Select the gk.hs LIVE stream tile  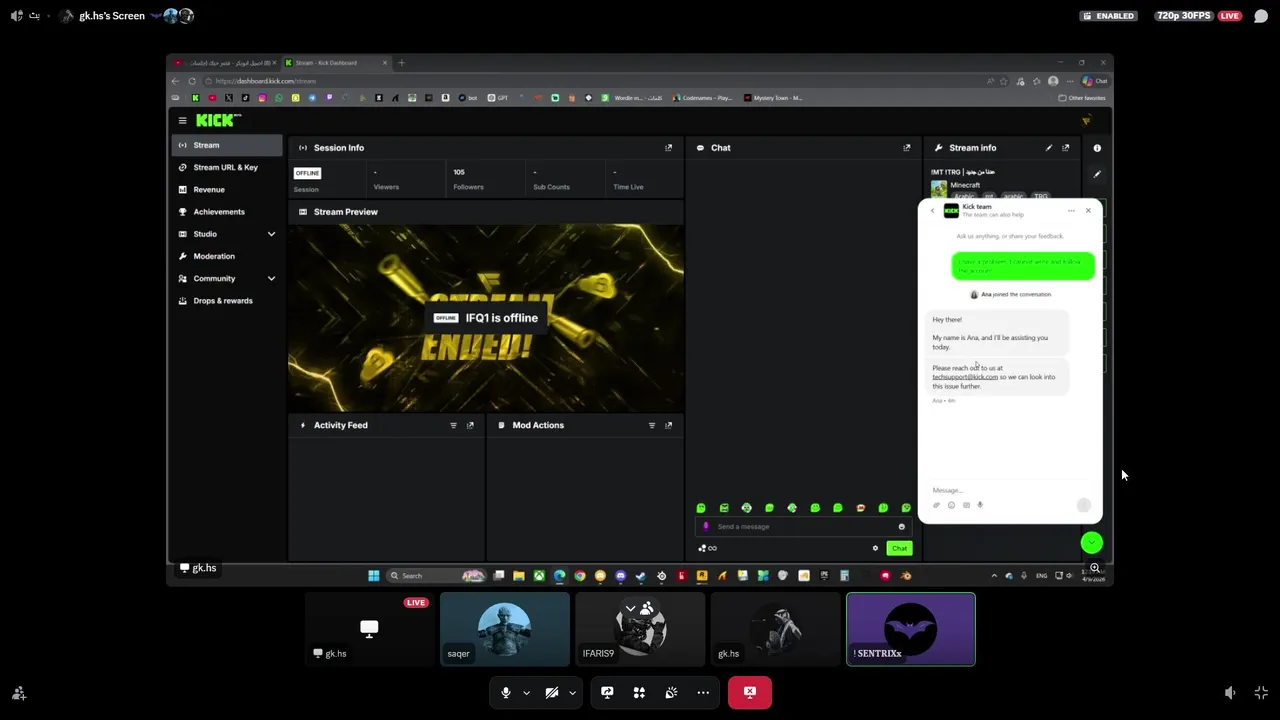[369, 629]
